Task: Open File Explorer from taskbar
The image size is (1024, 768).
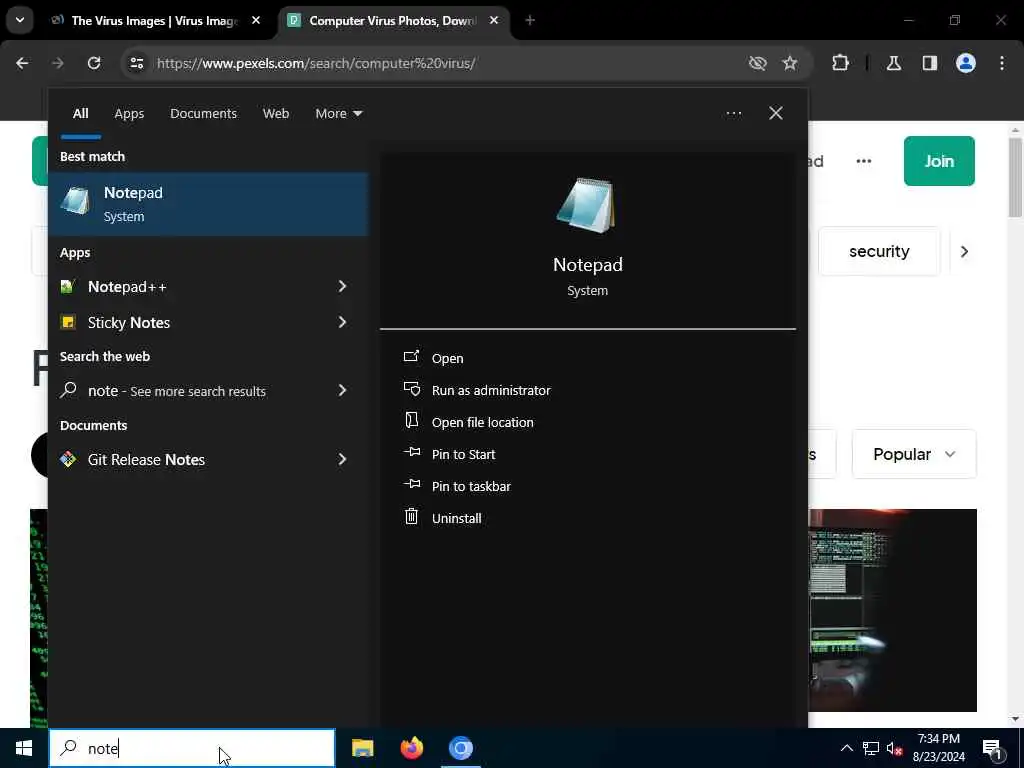Action: coord(362,748)
